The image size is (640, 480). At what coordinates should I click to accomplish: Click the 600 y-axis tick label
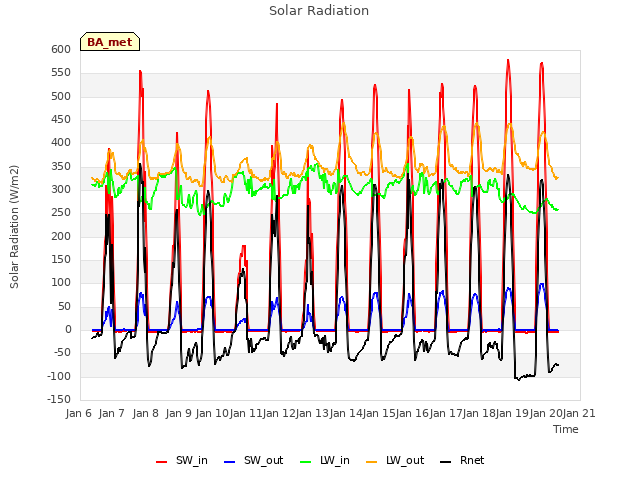click(61, 49)
